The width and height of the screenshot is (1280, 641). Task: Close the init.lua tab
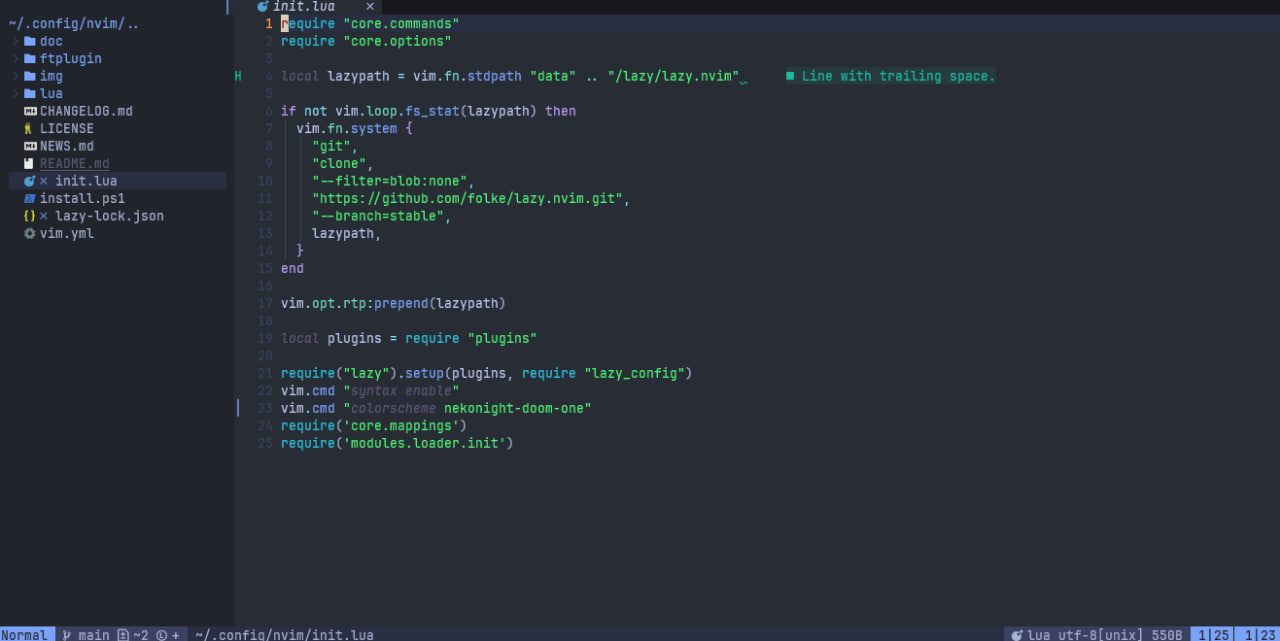370,6
